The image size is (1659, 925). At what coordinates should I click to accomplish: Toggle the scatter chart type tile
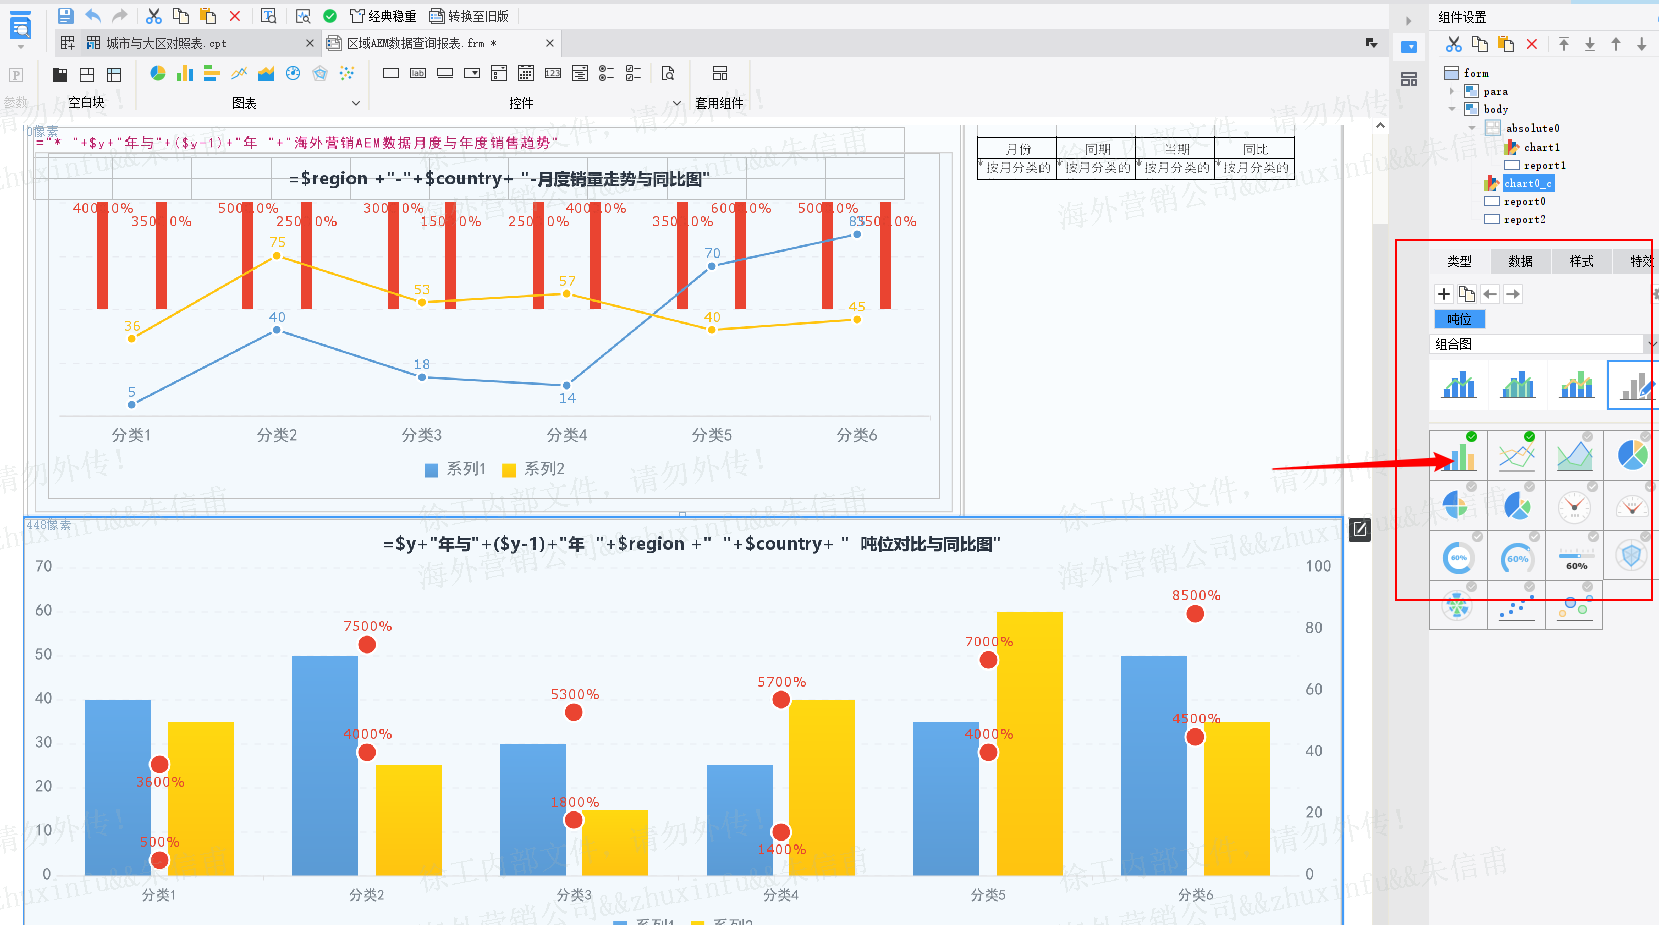point(1516,606)
